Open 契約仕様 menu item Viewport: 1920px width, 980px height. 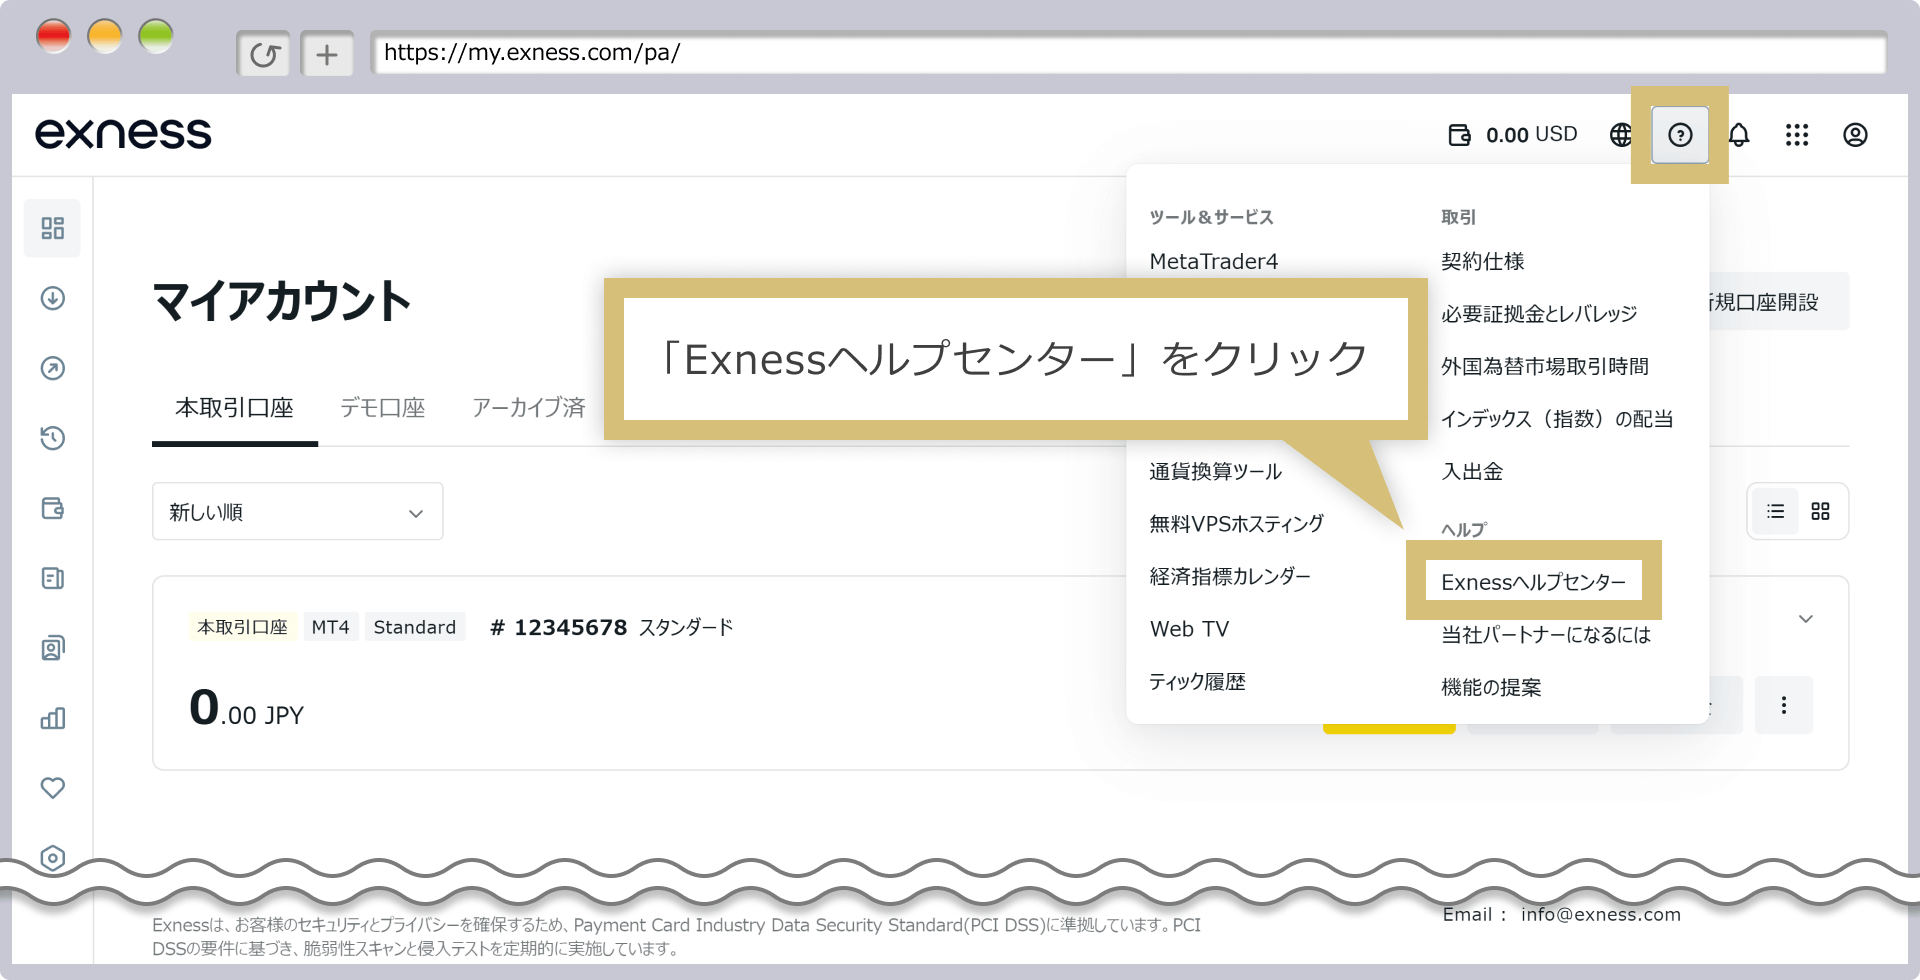tap(1482, 262)
